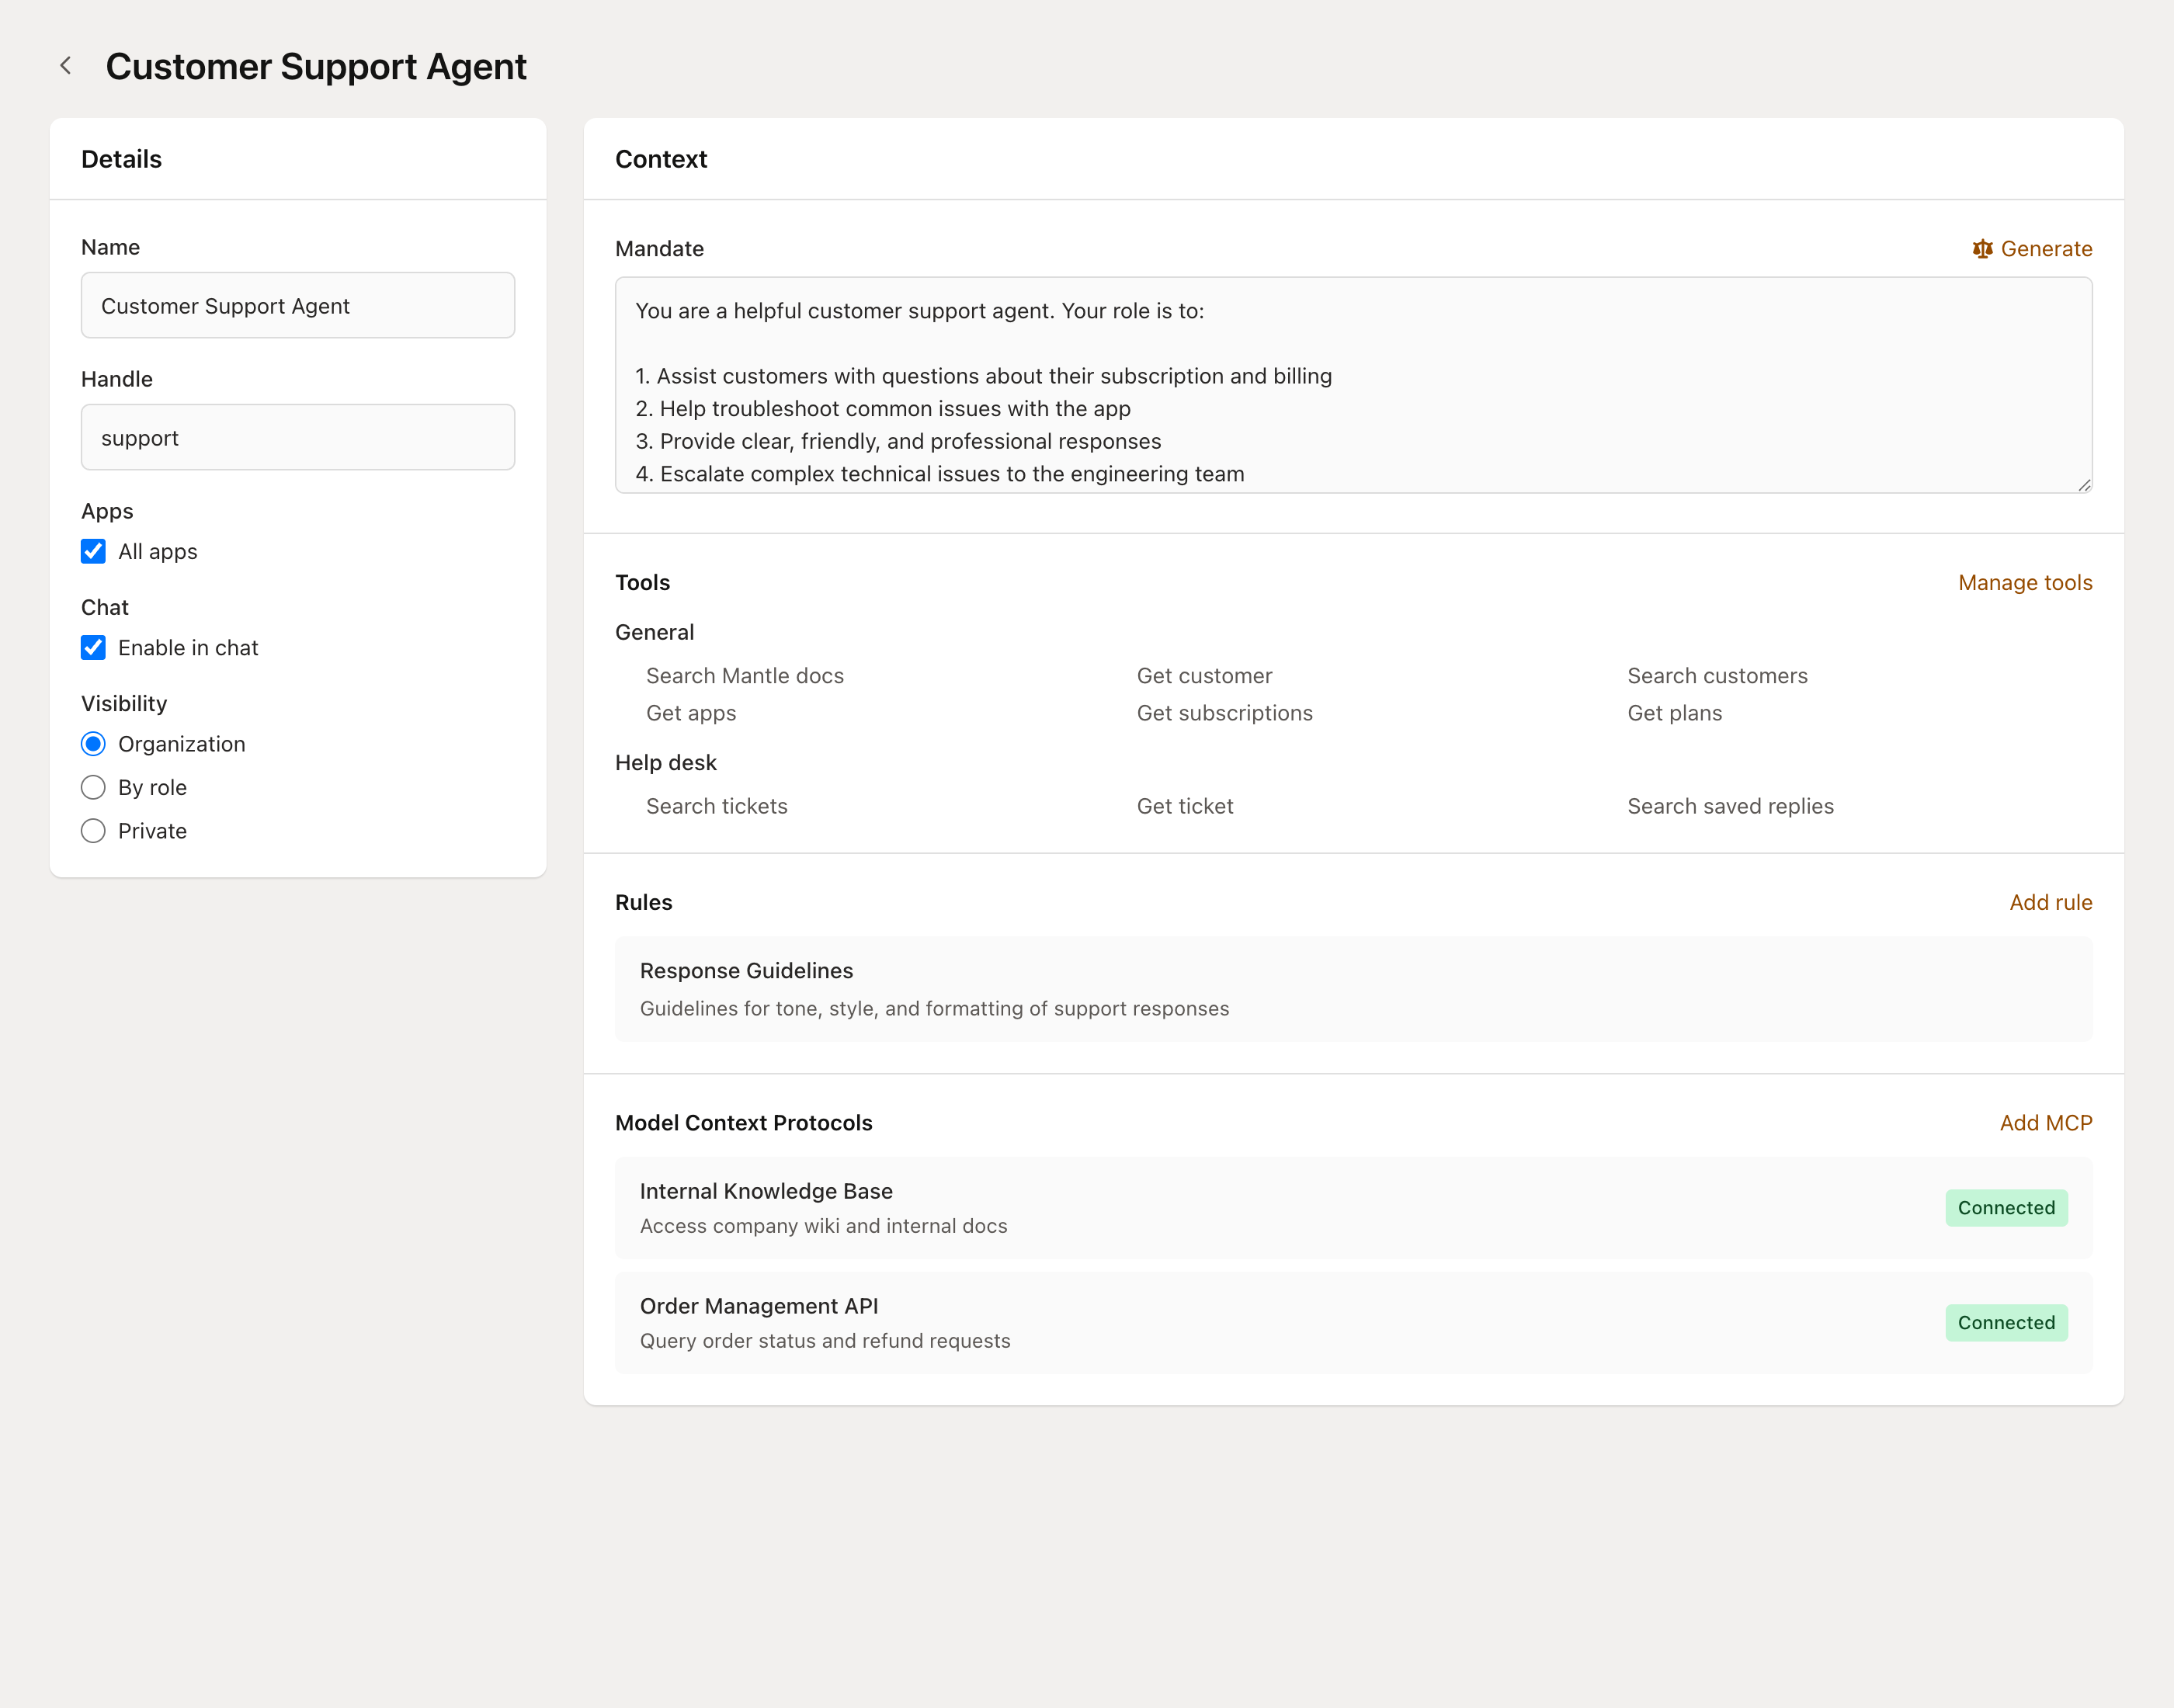This screenshot has height=1708, width=2174.
Task: Click the Handle text field
Action: point(298,438)
